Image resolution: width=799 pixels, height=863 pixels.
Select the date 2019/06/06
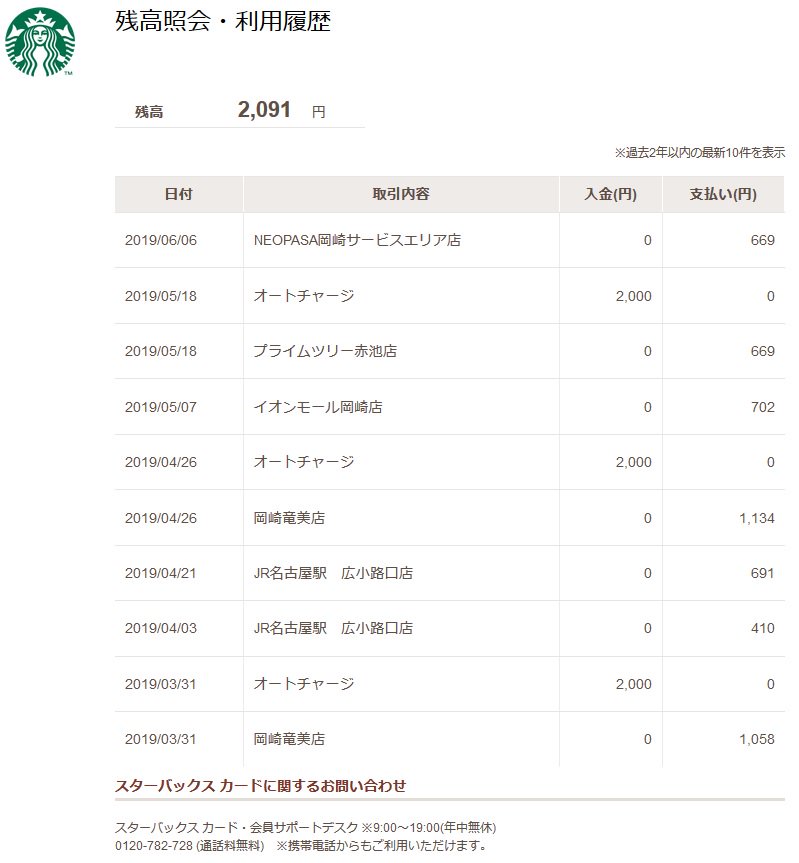click(x=161, y=241)
